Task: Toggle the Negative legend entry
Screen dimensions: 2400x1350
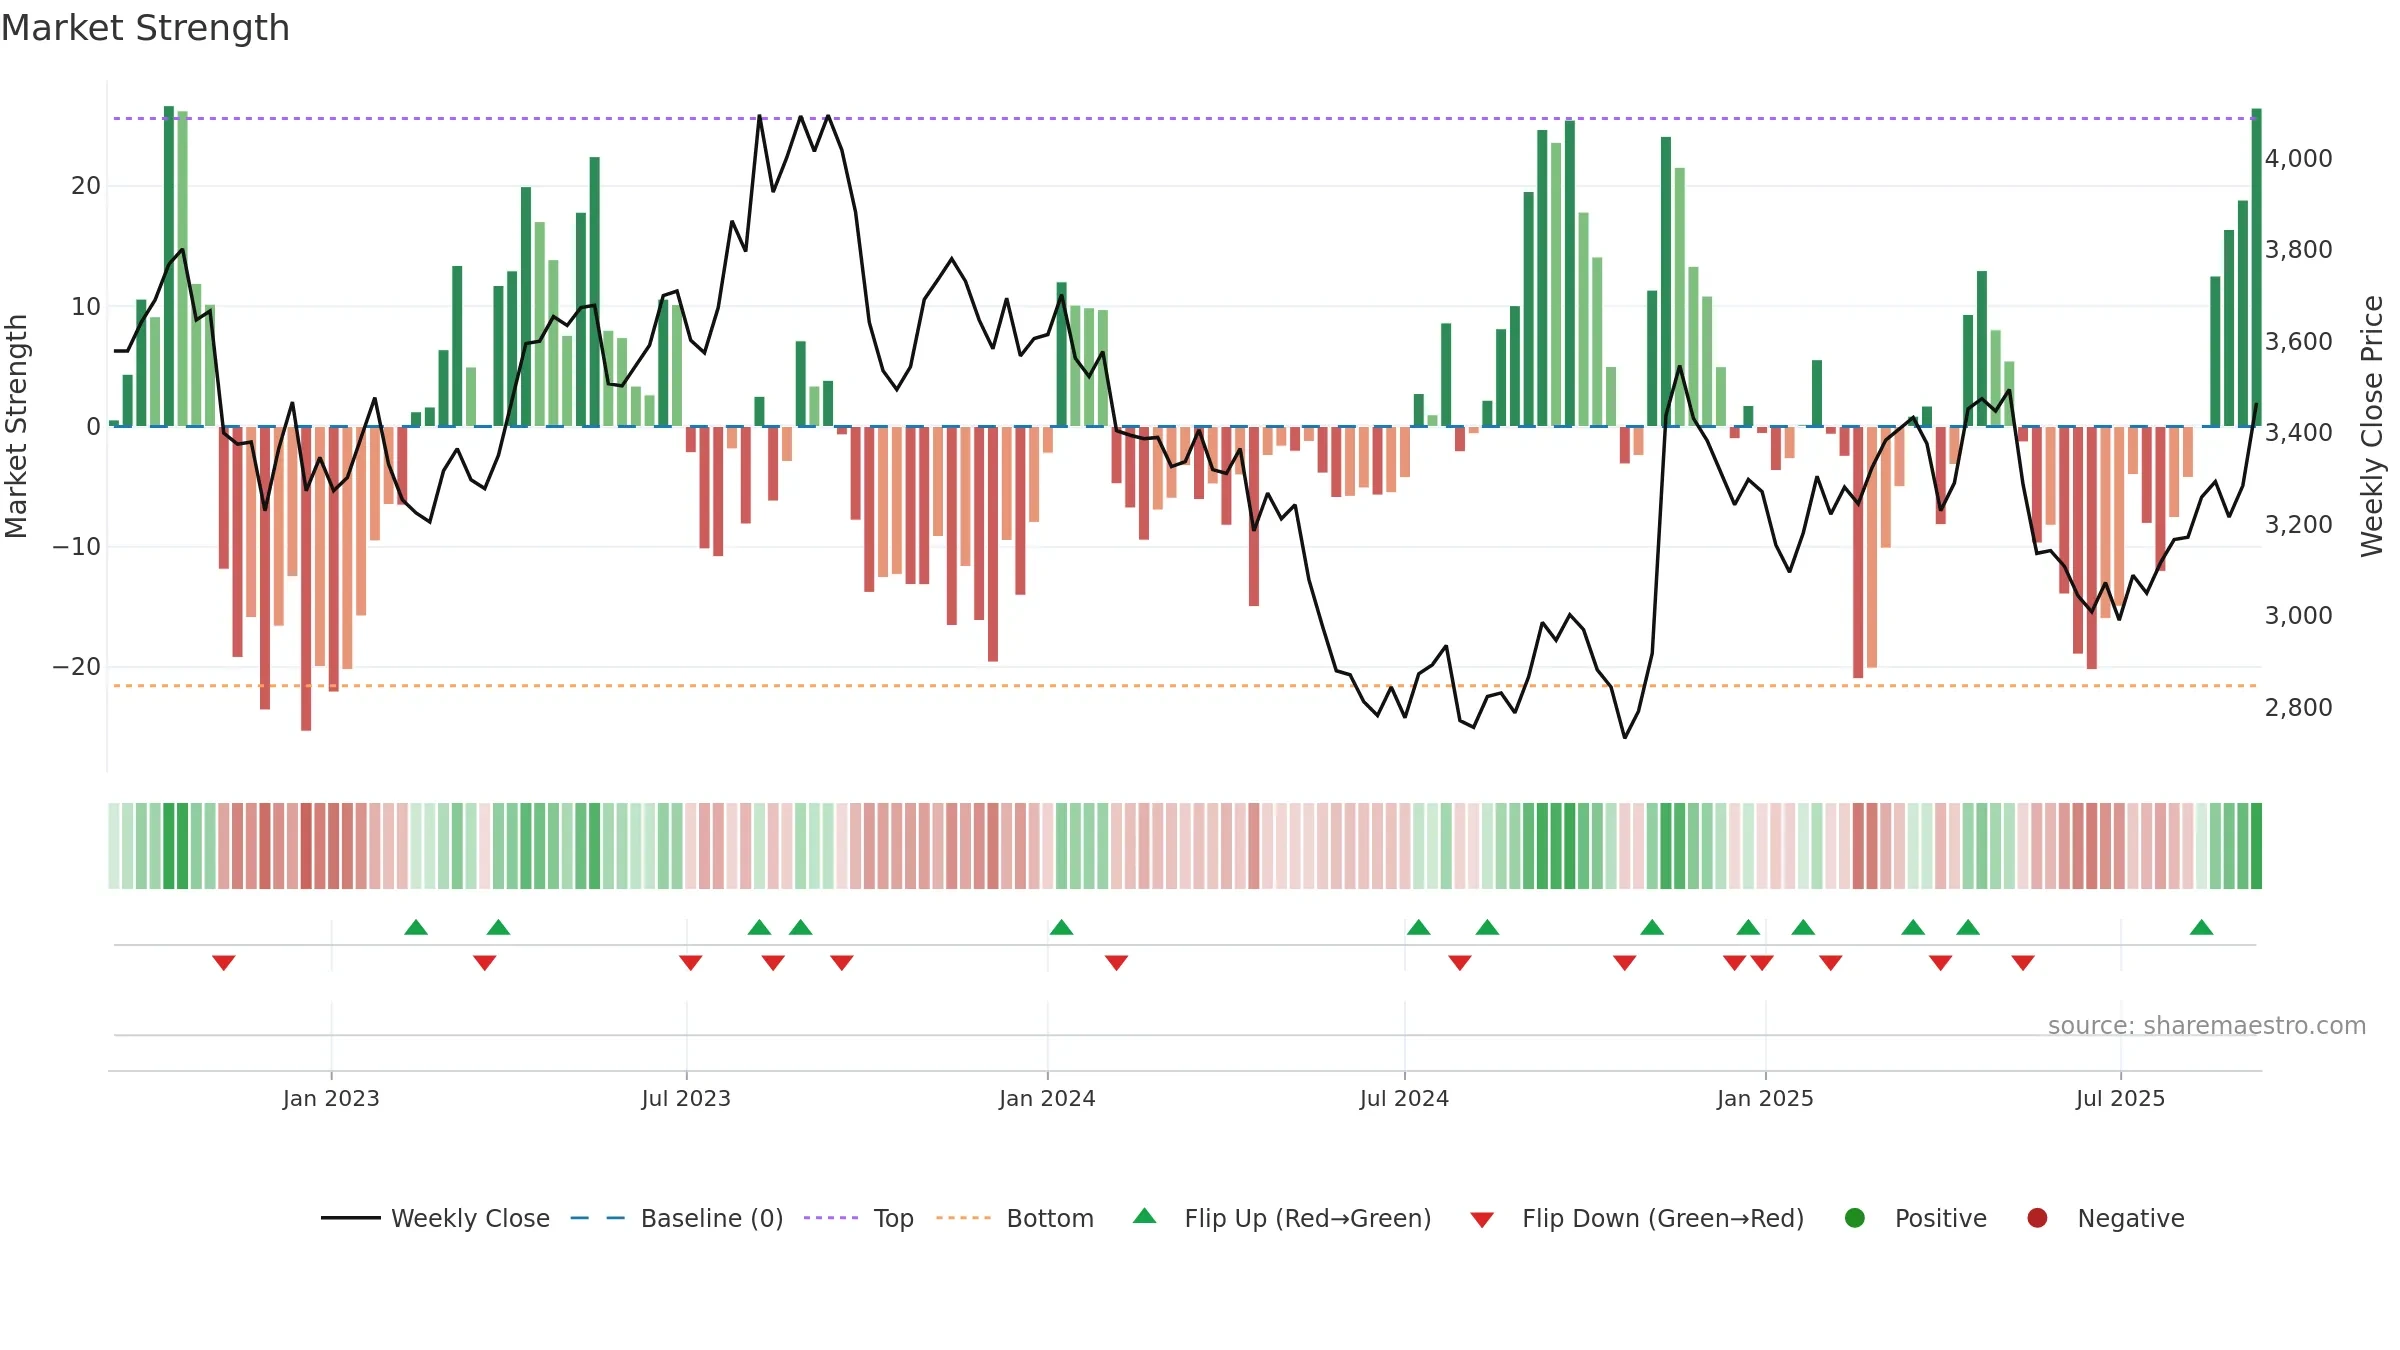Action: 2105,1218
